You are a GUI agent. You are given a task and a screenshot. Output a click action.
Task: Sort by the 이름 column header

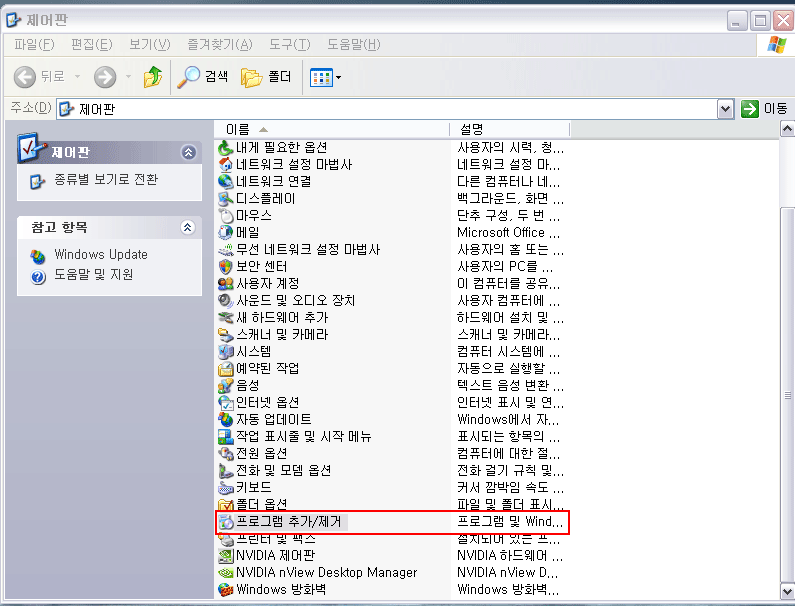(332, 130)
